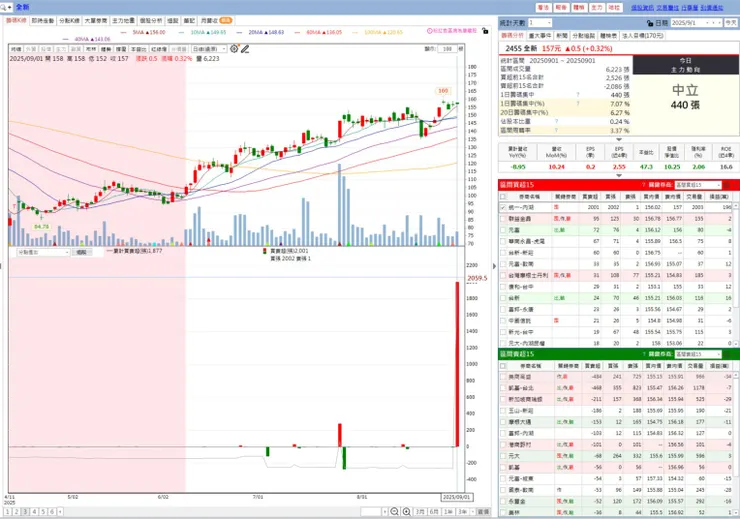Click the search magnifier icon at top-left

pyautogui.click(x=4, y=7)
